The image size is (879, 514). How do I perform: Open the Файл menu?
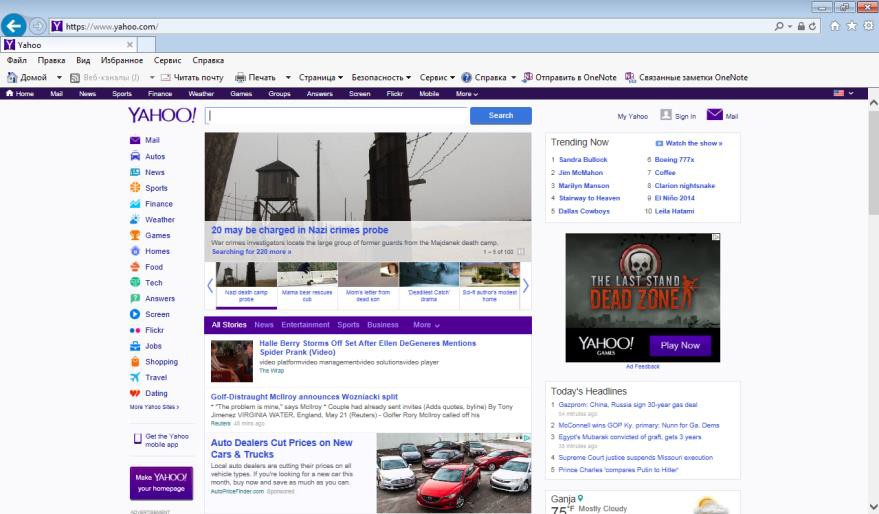point(16,60)
